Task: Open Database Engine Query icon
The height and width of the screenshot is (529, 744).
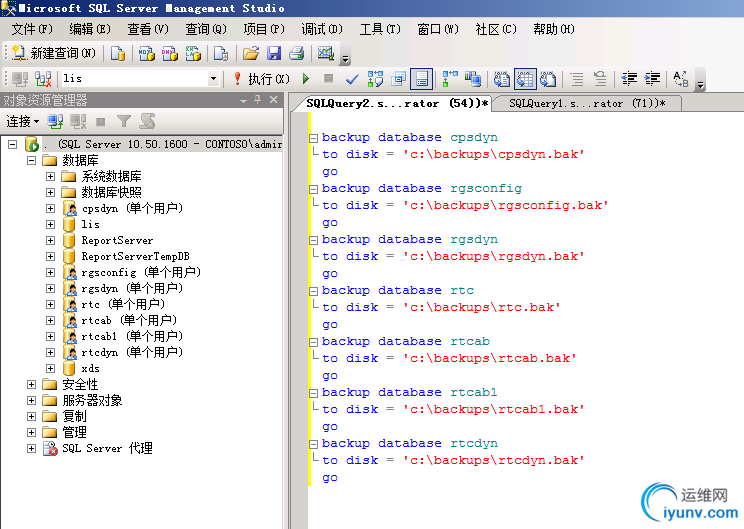Action: pyautogui.click(x=118, y=53)
